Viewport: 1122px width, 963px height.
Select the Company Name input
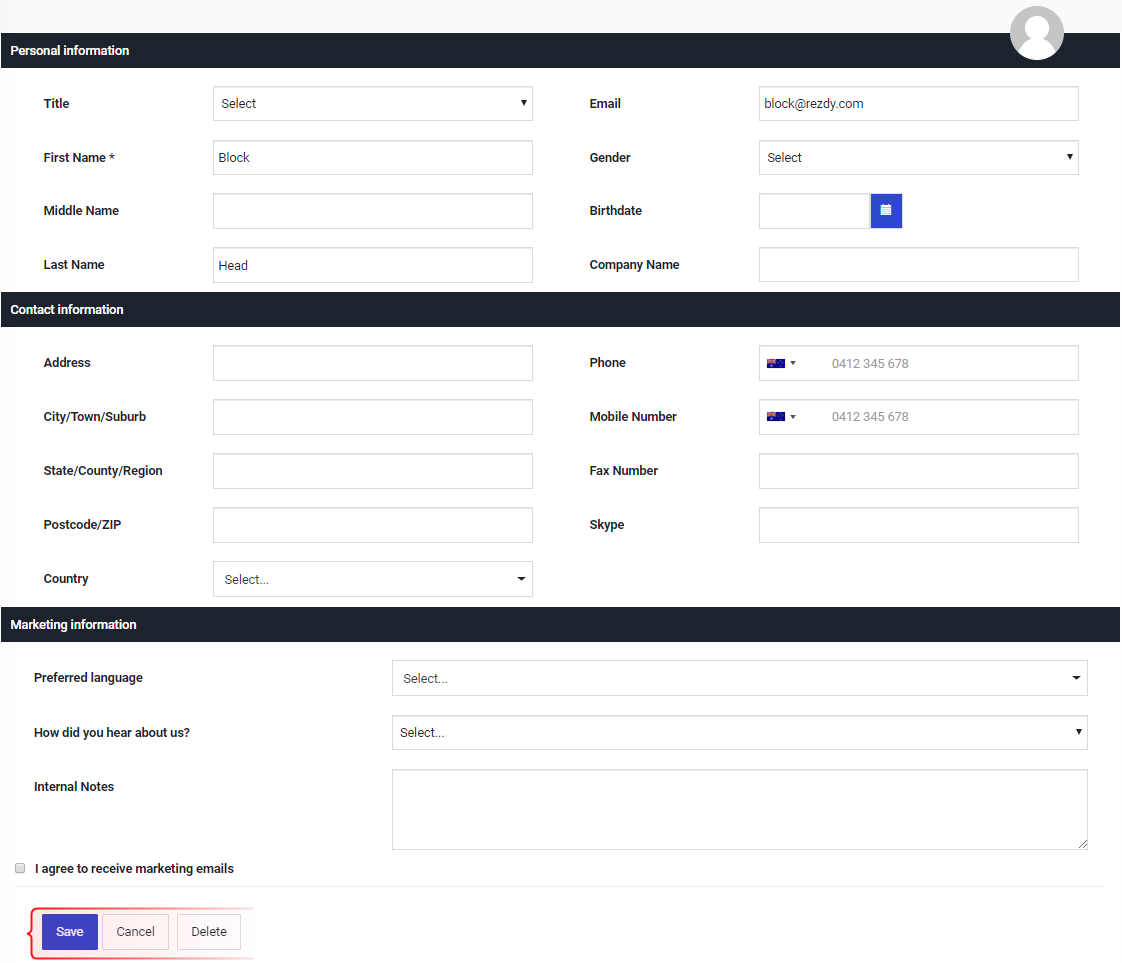point(918,265)
